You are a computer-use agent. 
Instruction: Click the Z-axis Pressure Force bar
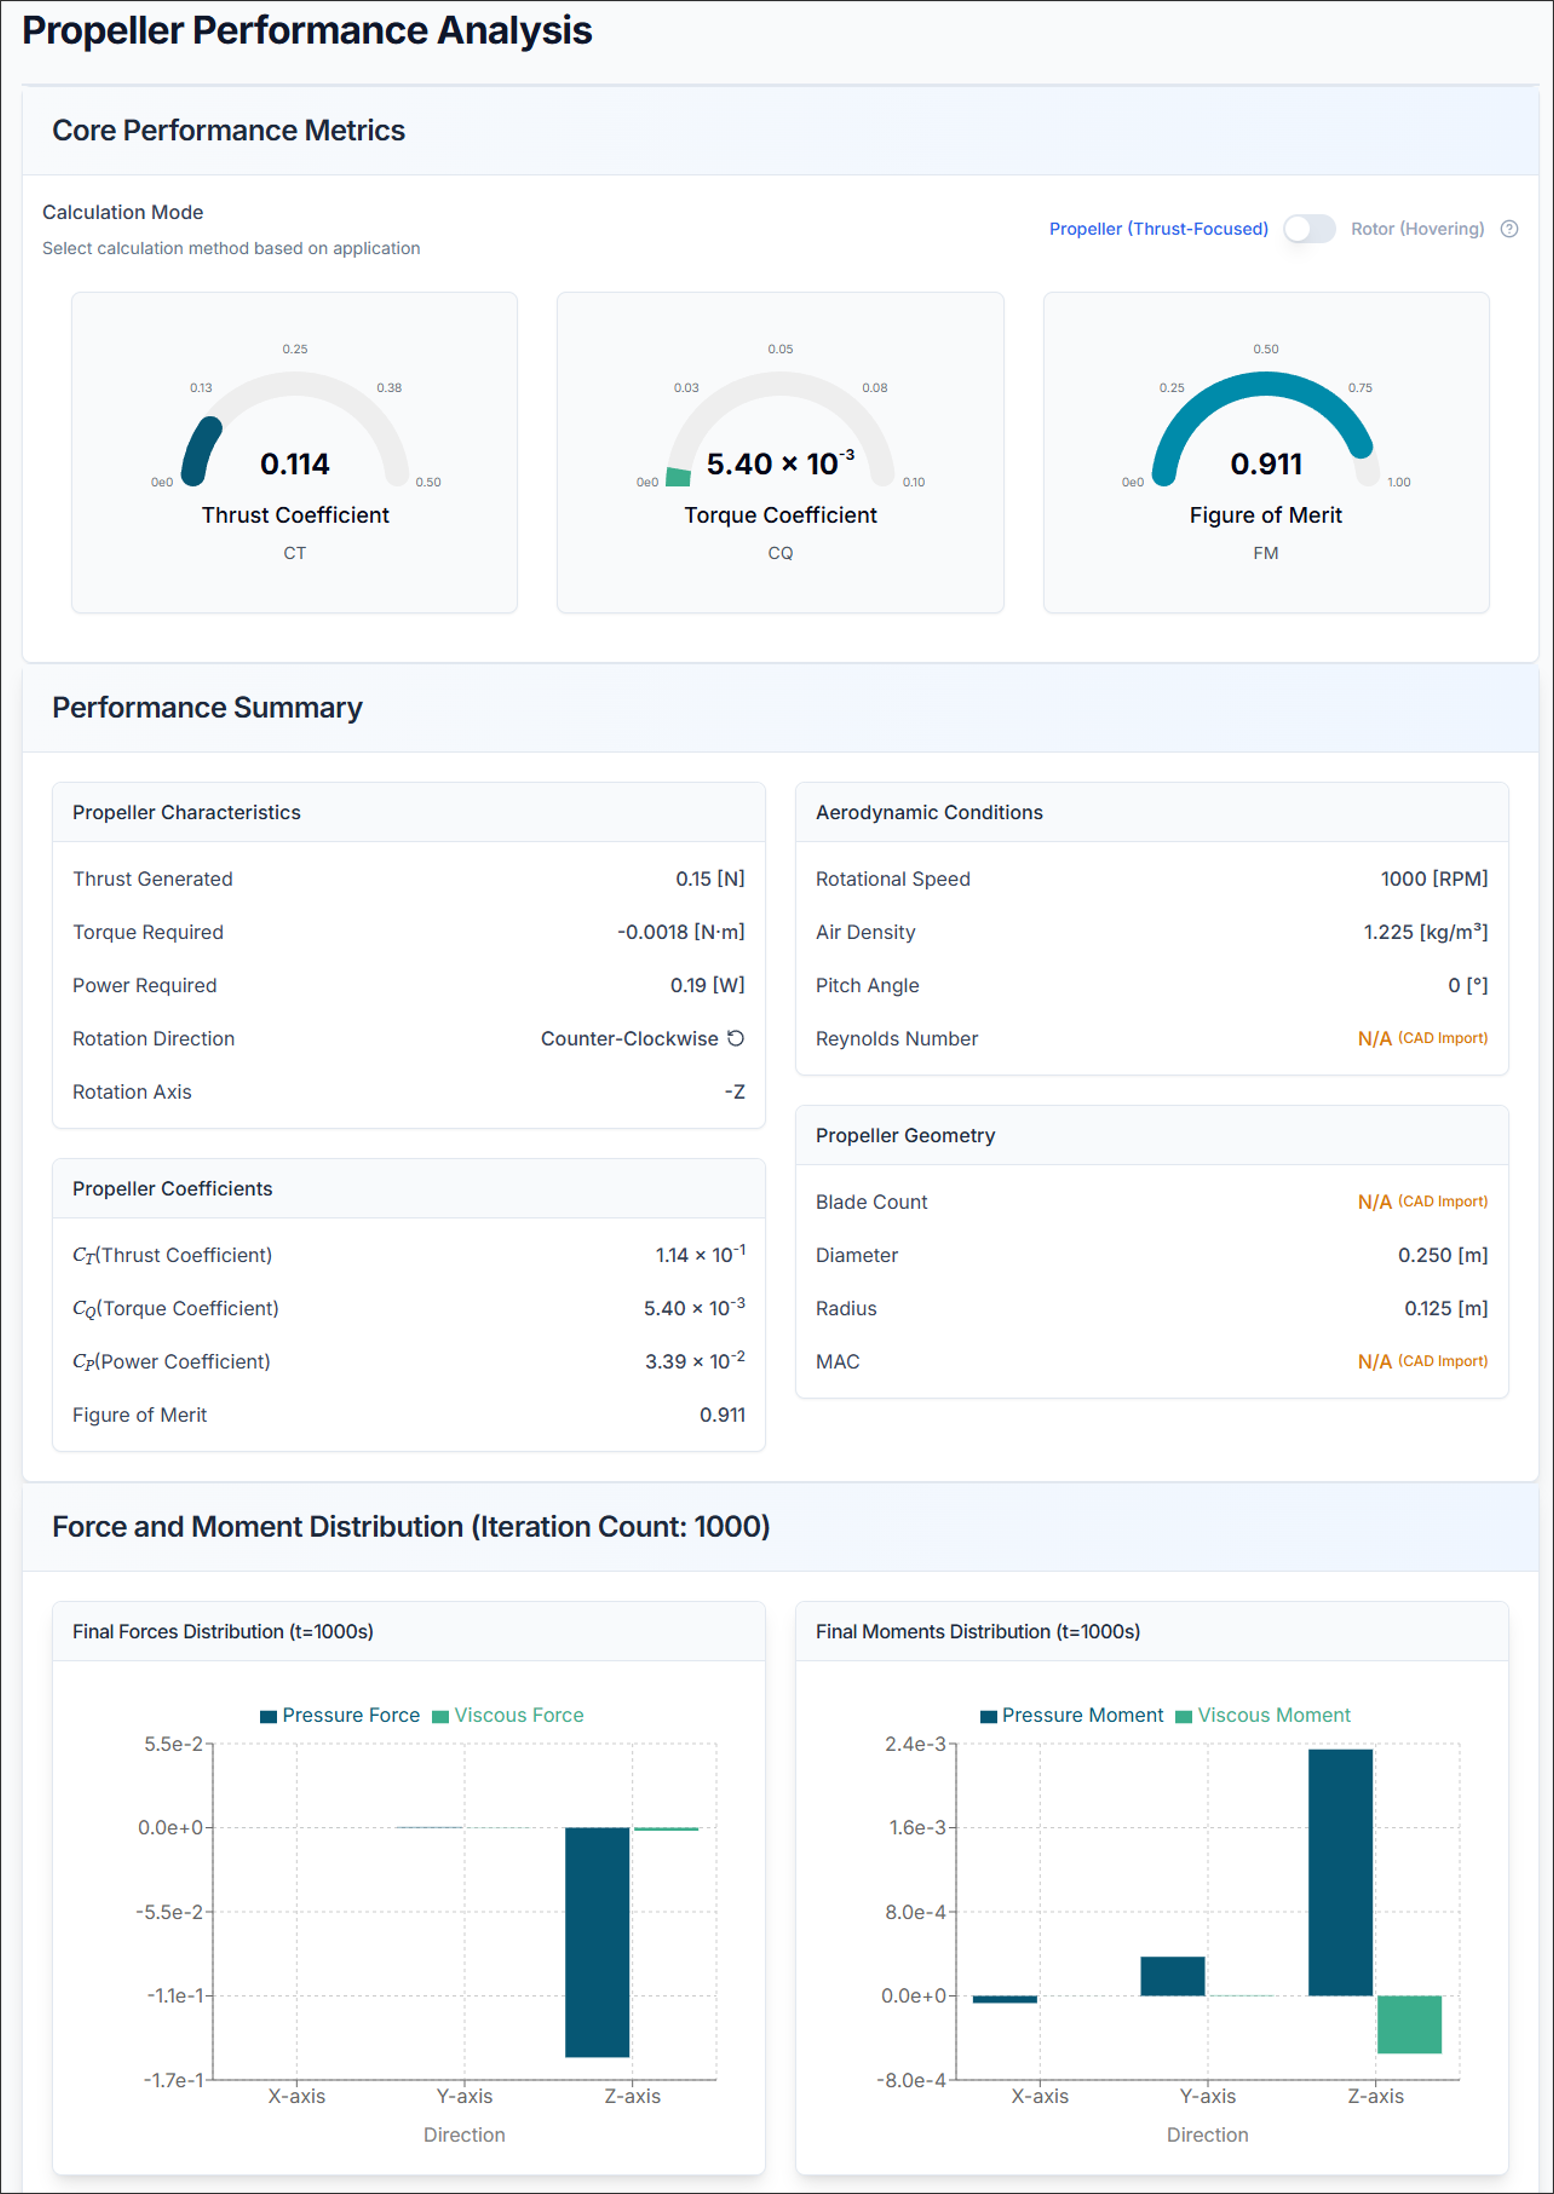(x=597, y=1940)
